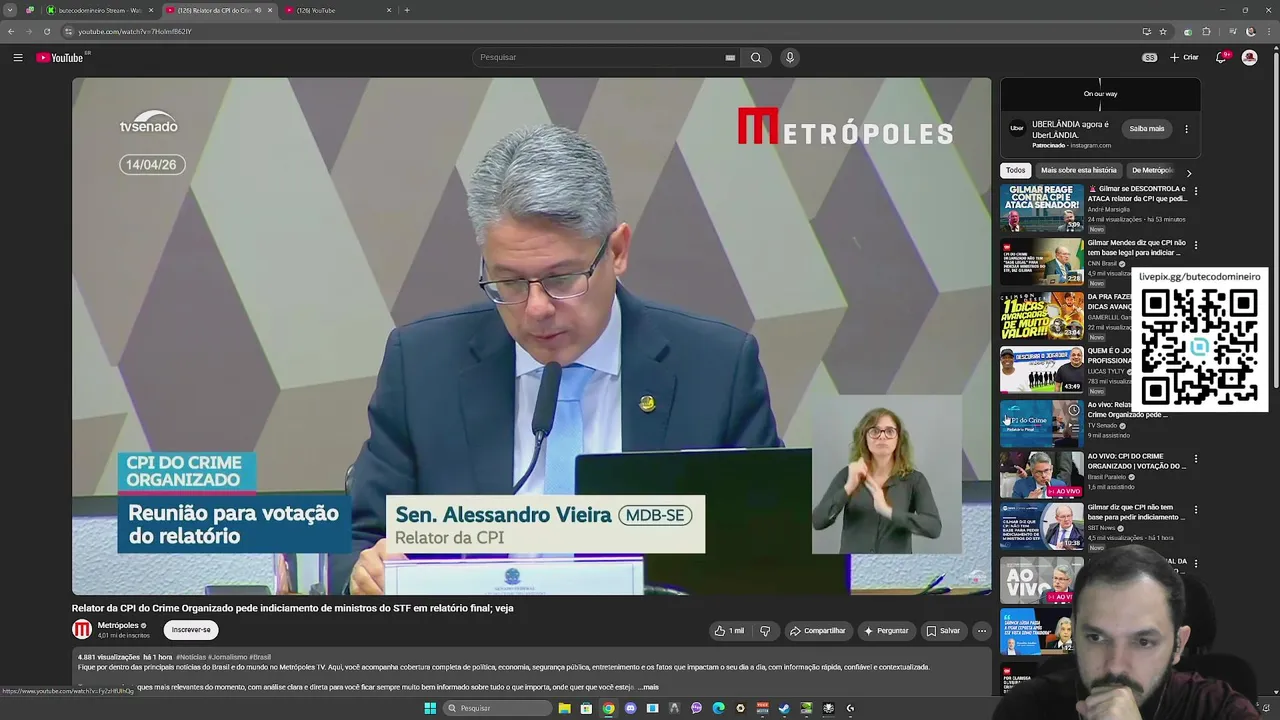Open the 11 DICAS avançadas thumbnail

(1041, 316)
